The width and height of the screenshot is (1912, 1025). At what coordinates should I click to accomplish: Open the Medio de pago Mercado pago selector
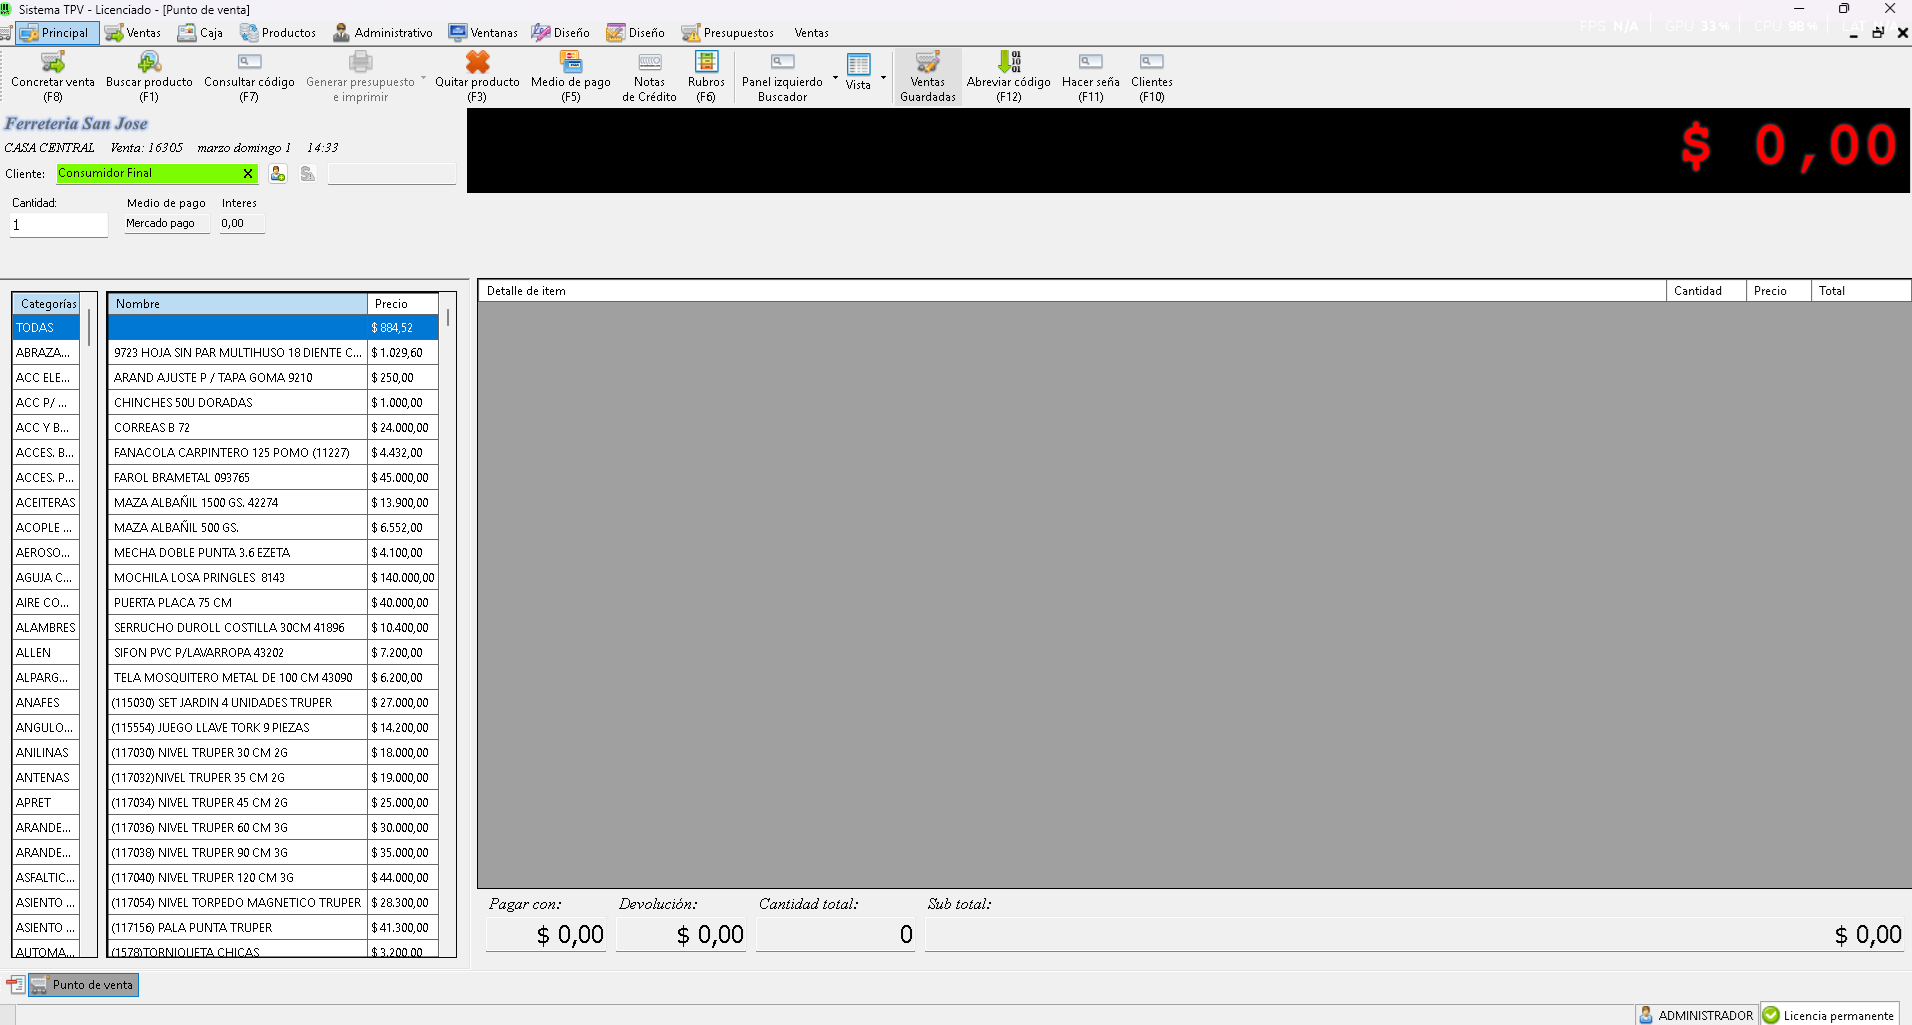tap(166, 224)
